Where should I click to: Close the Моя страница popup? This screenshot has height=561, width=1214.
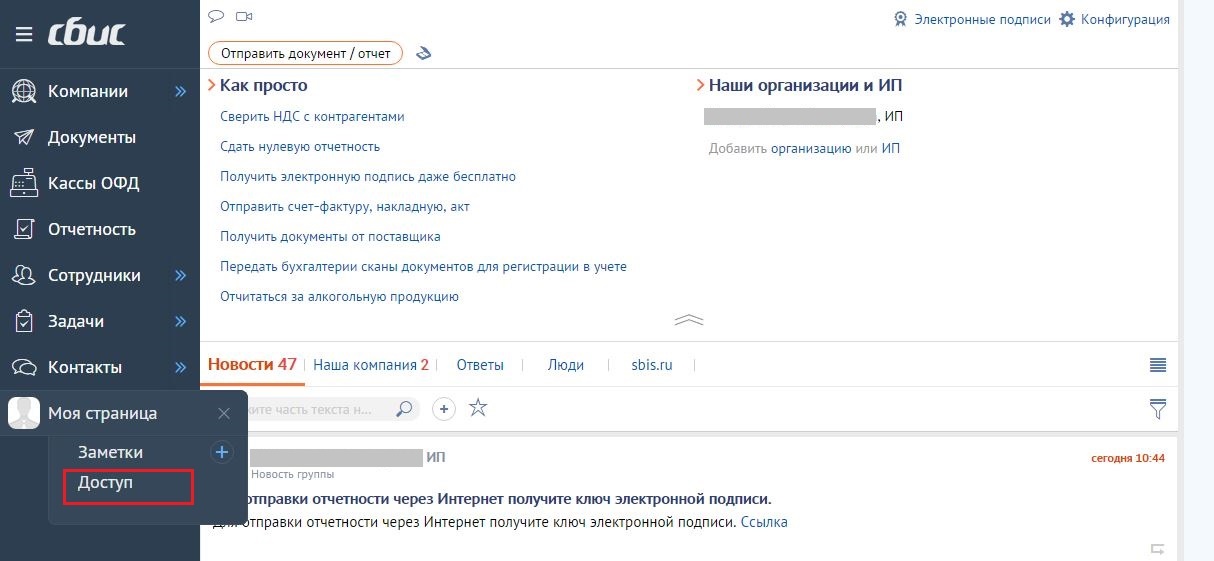pyautogui.click(x=224, y=413)
